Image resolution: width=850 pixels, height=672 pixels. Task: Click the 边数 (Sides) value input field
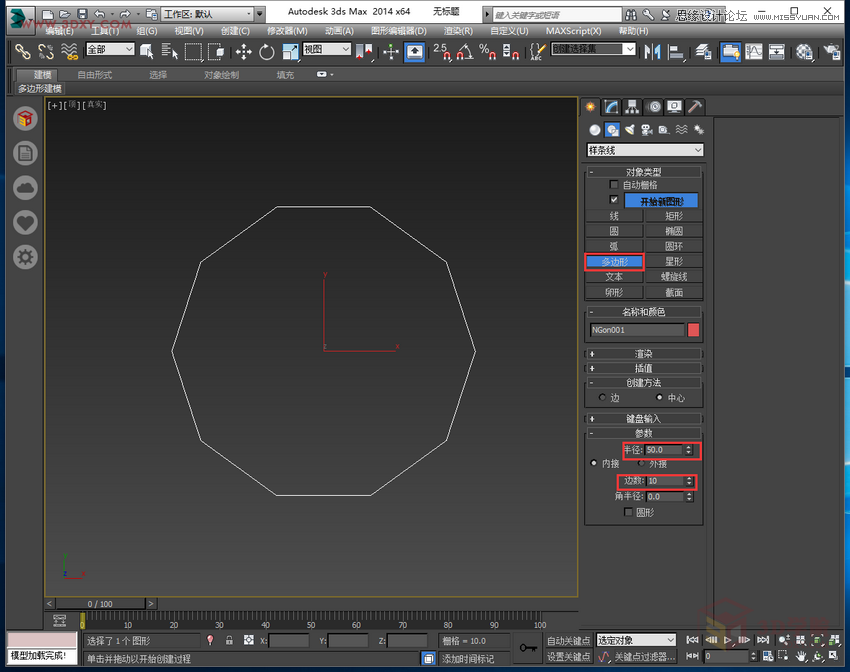(658, 481)
